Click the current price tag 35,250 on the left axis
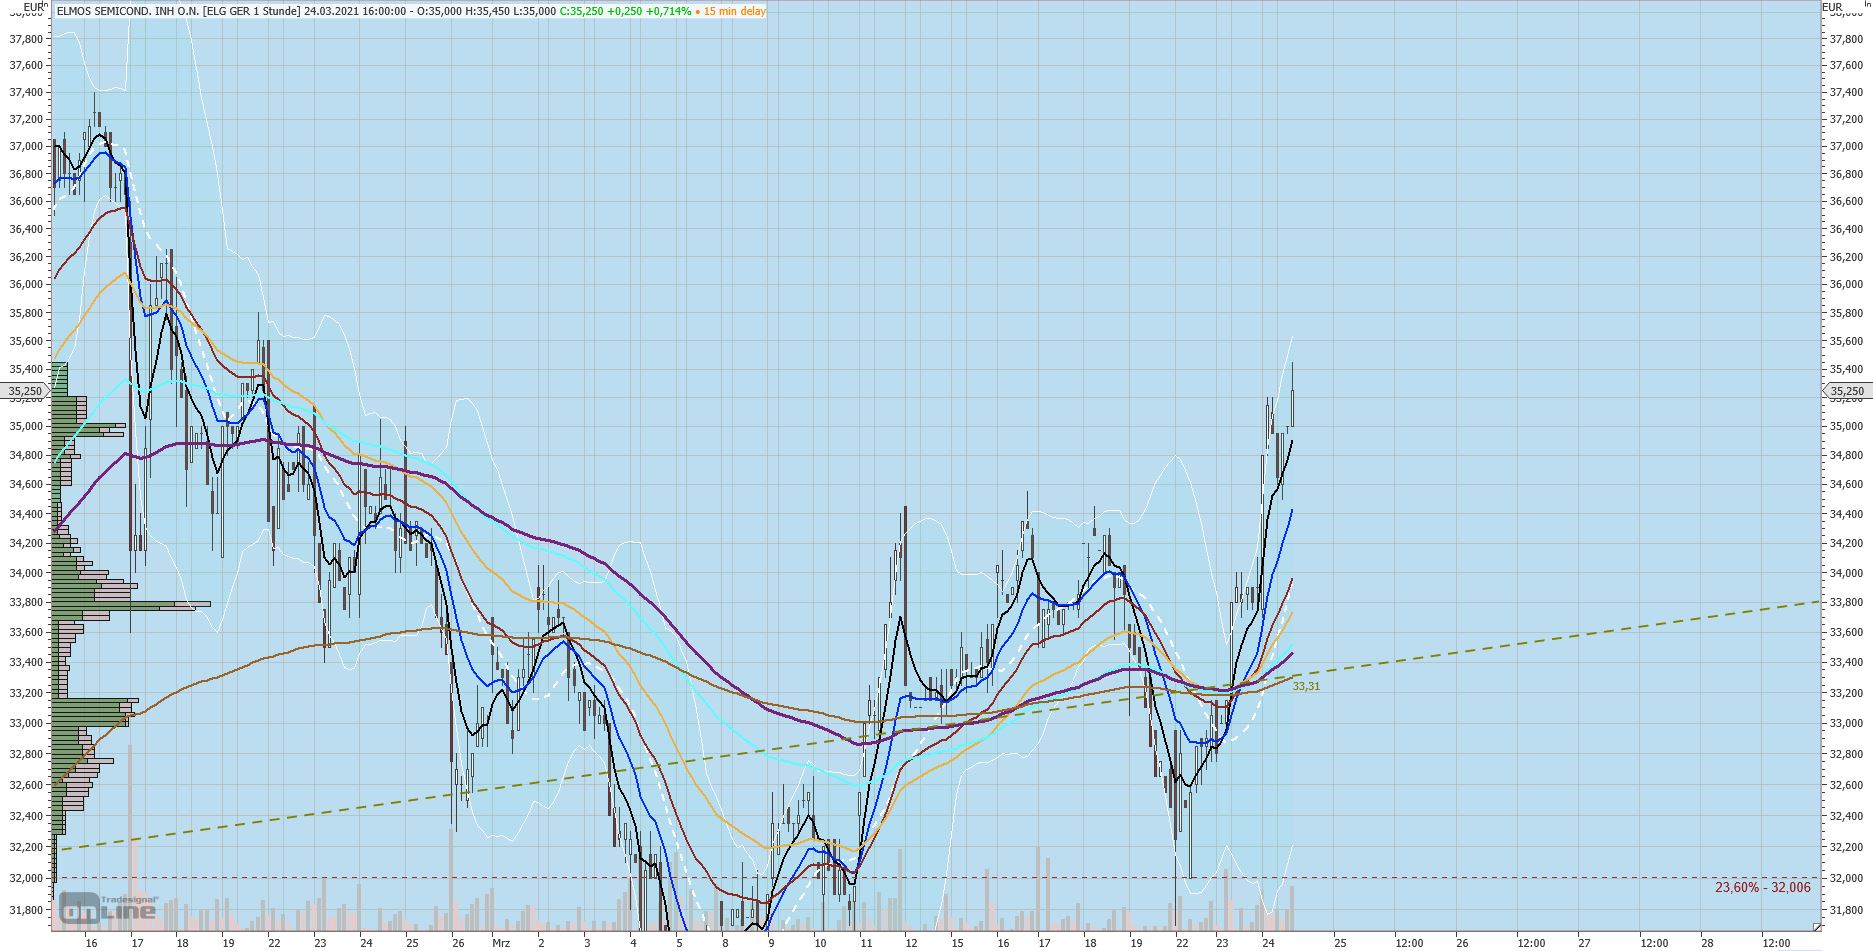Screen dimensions: 1873x951 click(25, 392)
